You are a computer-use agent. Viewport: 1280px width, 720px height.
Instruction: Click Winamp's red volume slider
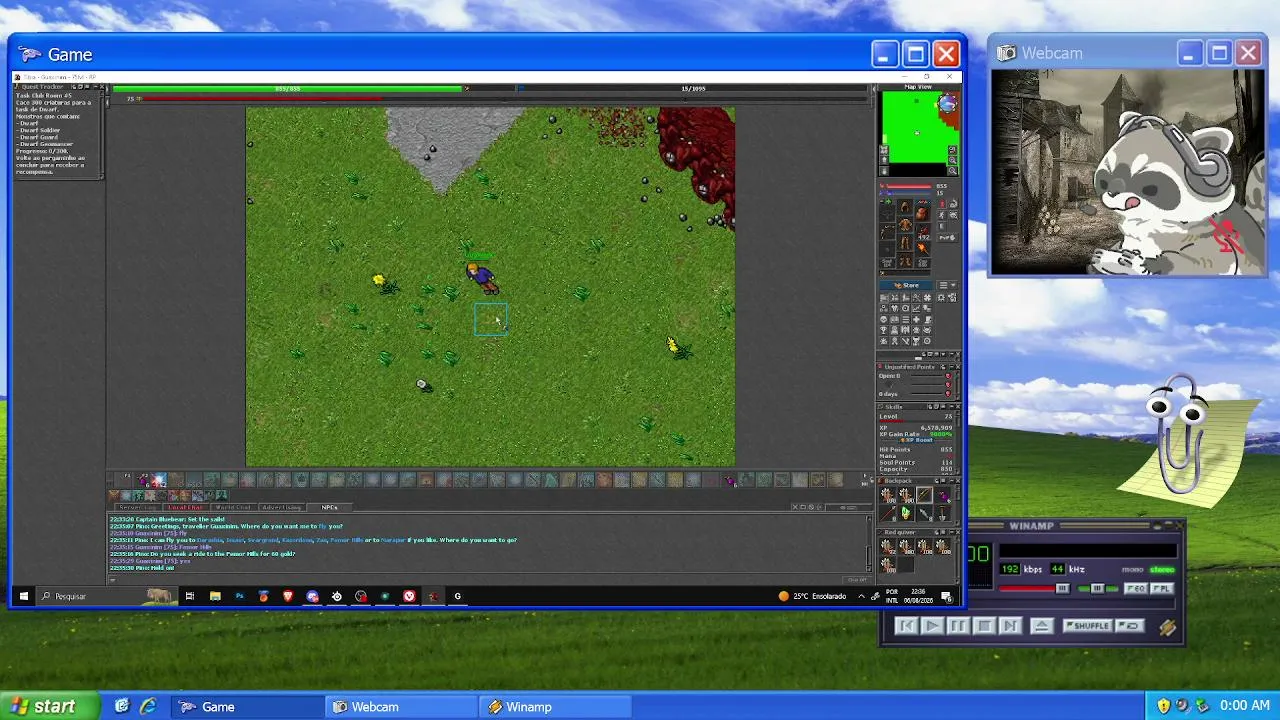[1033, 589]
